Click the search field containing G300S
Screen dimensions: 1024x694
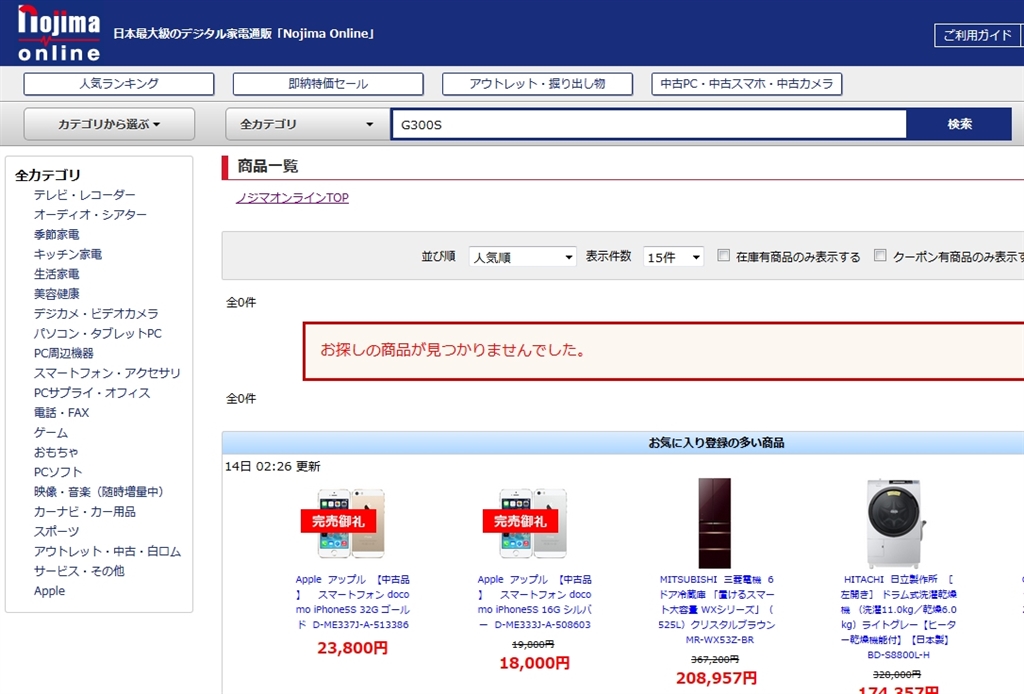click(649, 124)
